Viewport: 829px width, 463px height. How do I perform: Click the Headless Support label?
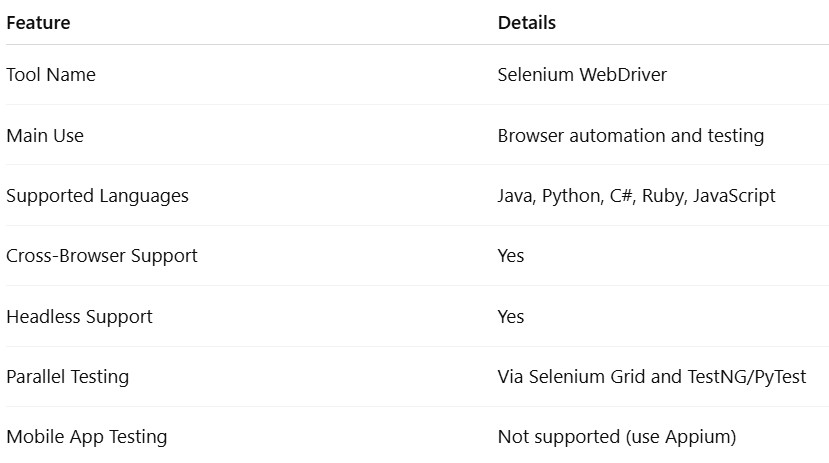(79, 317)
